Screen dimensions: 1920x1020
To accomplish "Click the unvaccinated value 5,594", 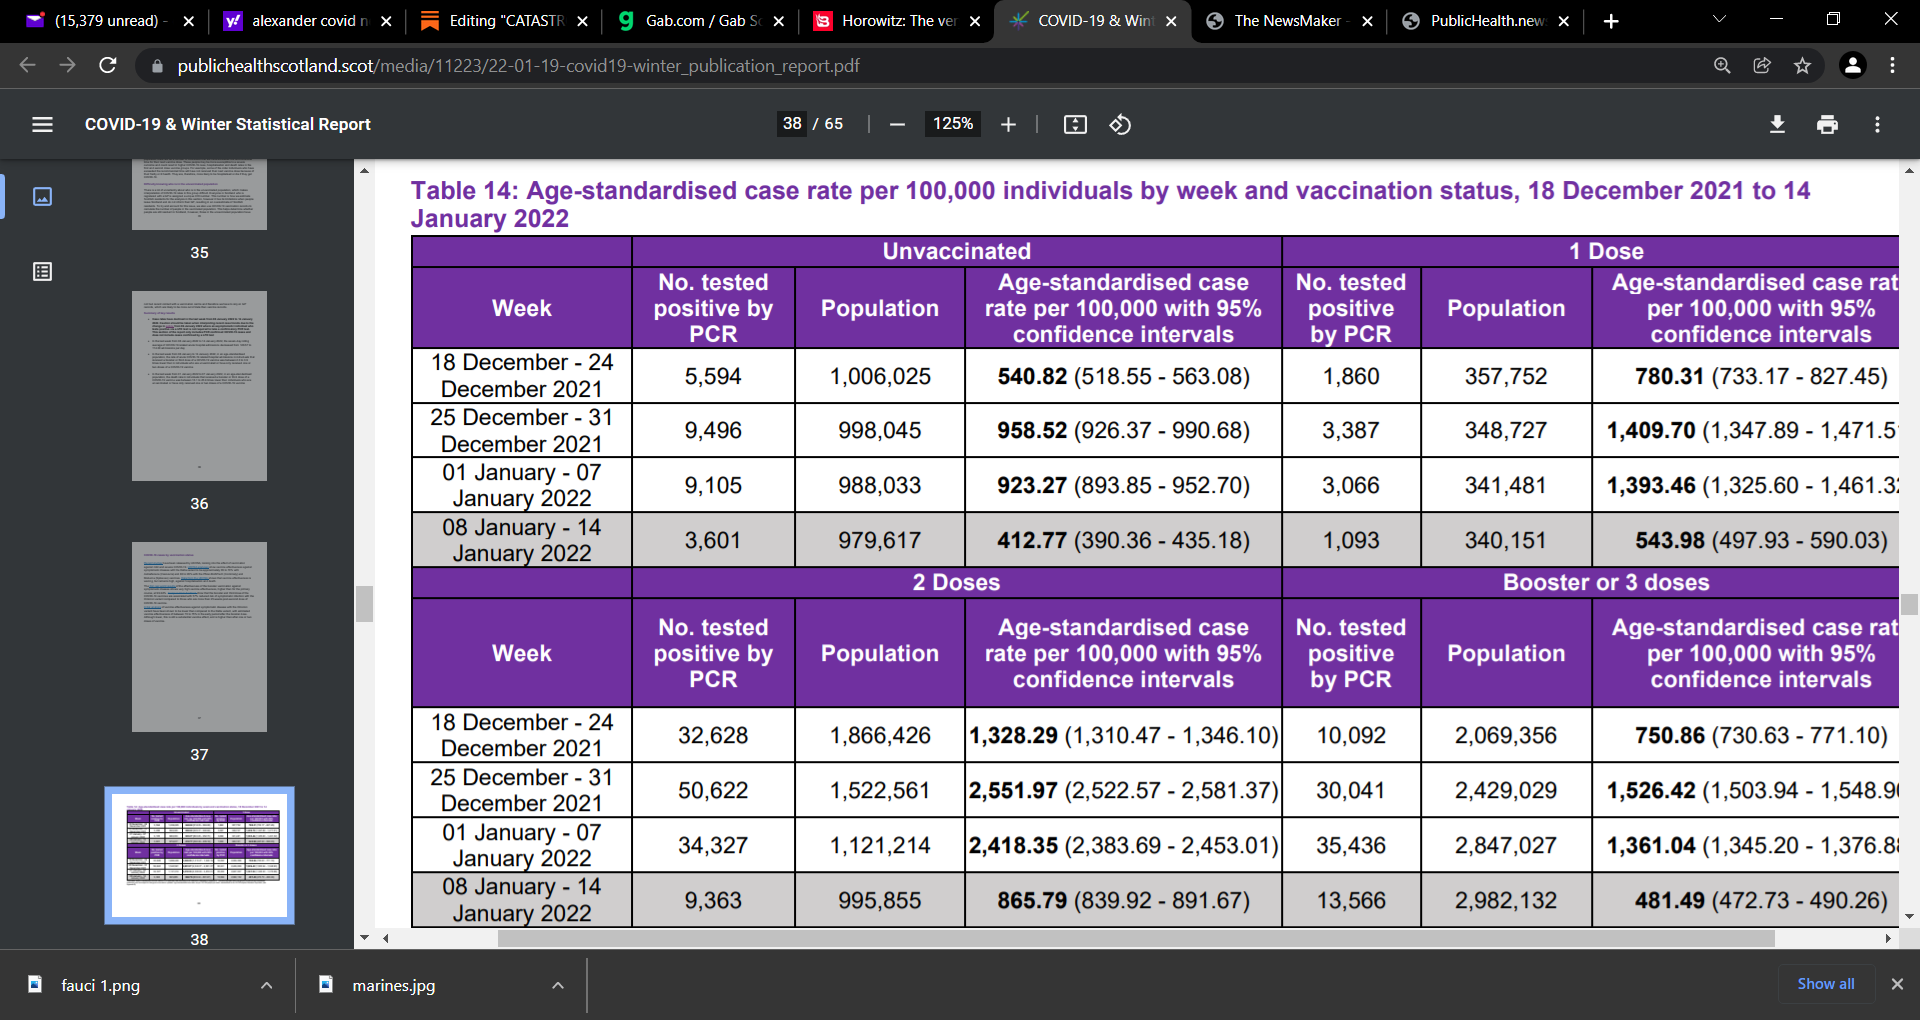I will (x=713, y=376).
